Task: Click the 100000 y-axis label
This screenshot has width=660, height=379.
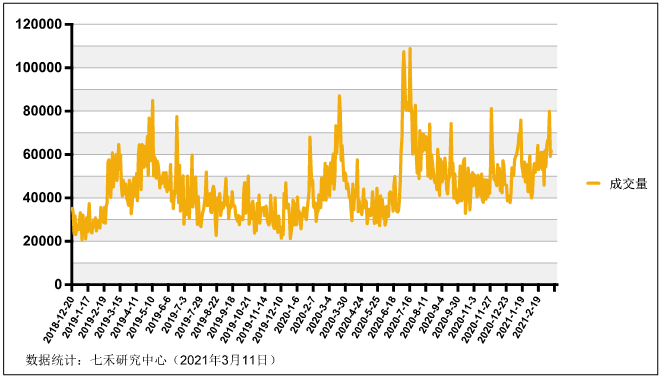Action: click(39, 67)
